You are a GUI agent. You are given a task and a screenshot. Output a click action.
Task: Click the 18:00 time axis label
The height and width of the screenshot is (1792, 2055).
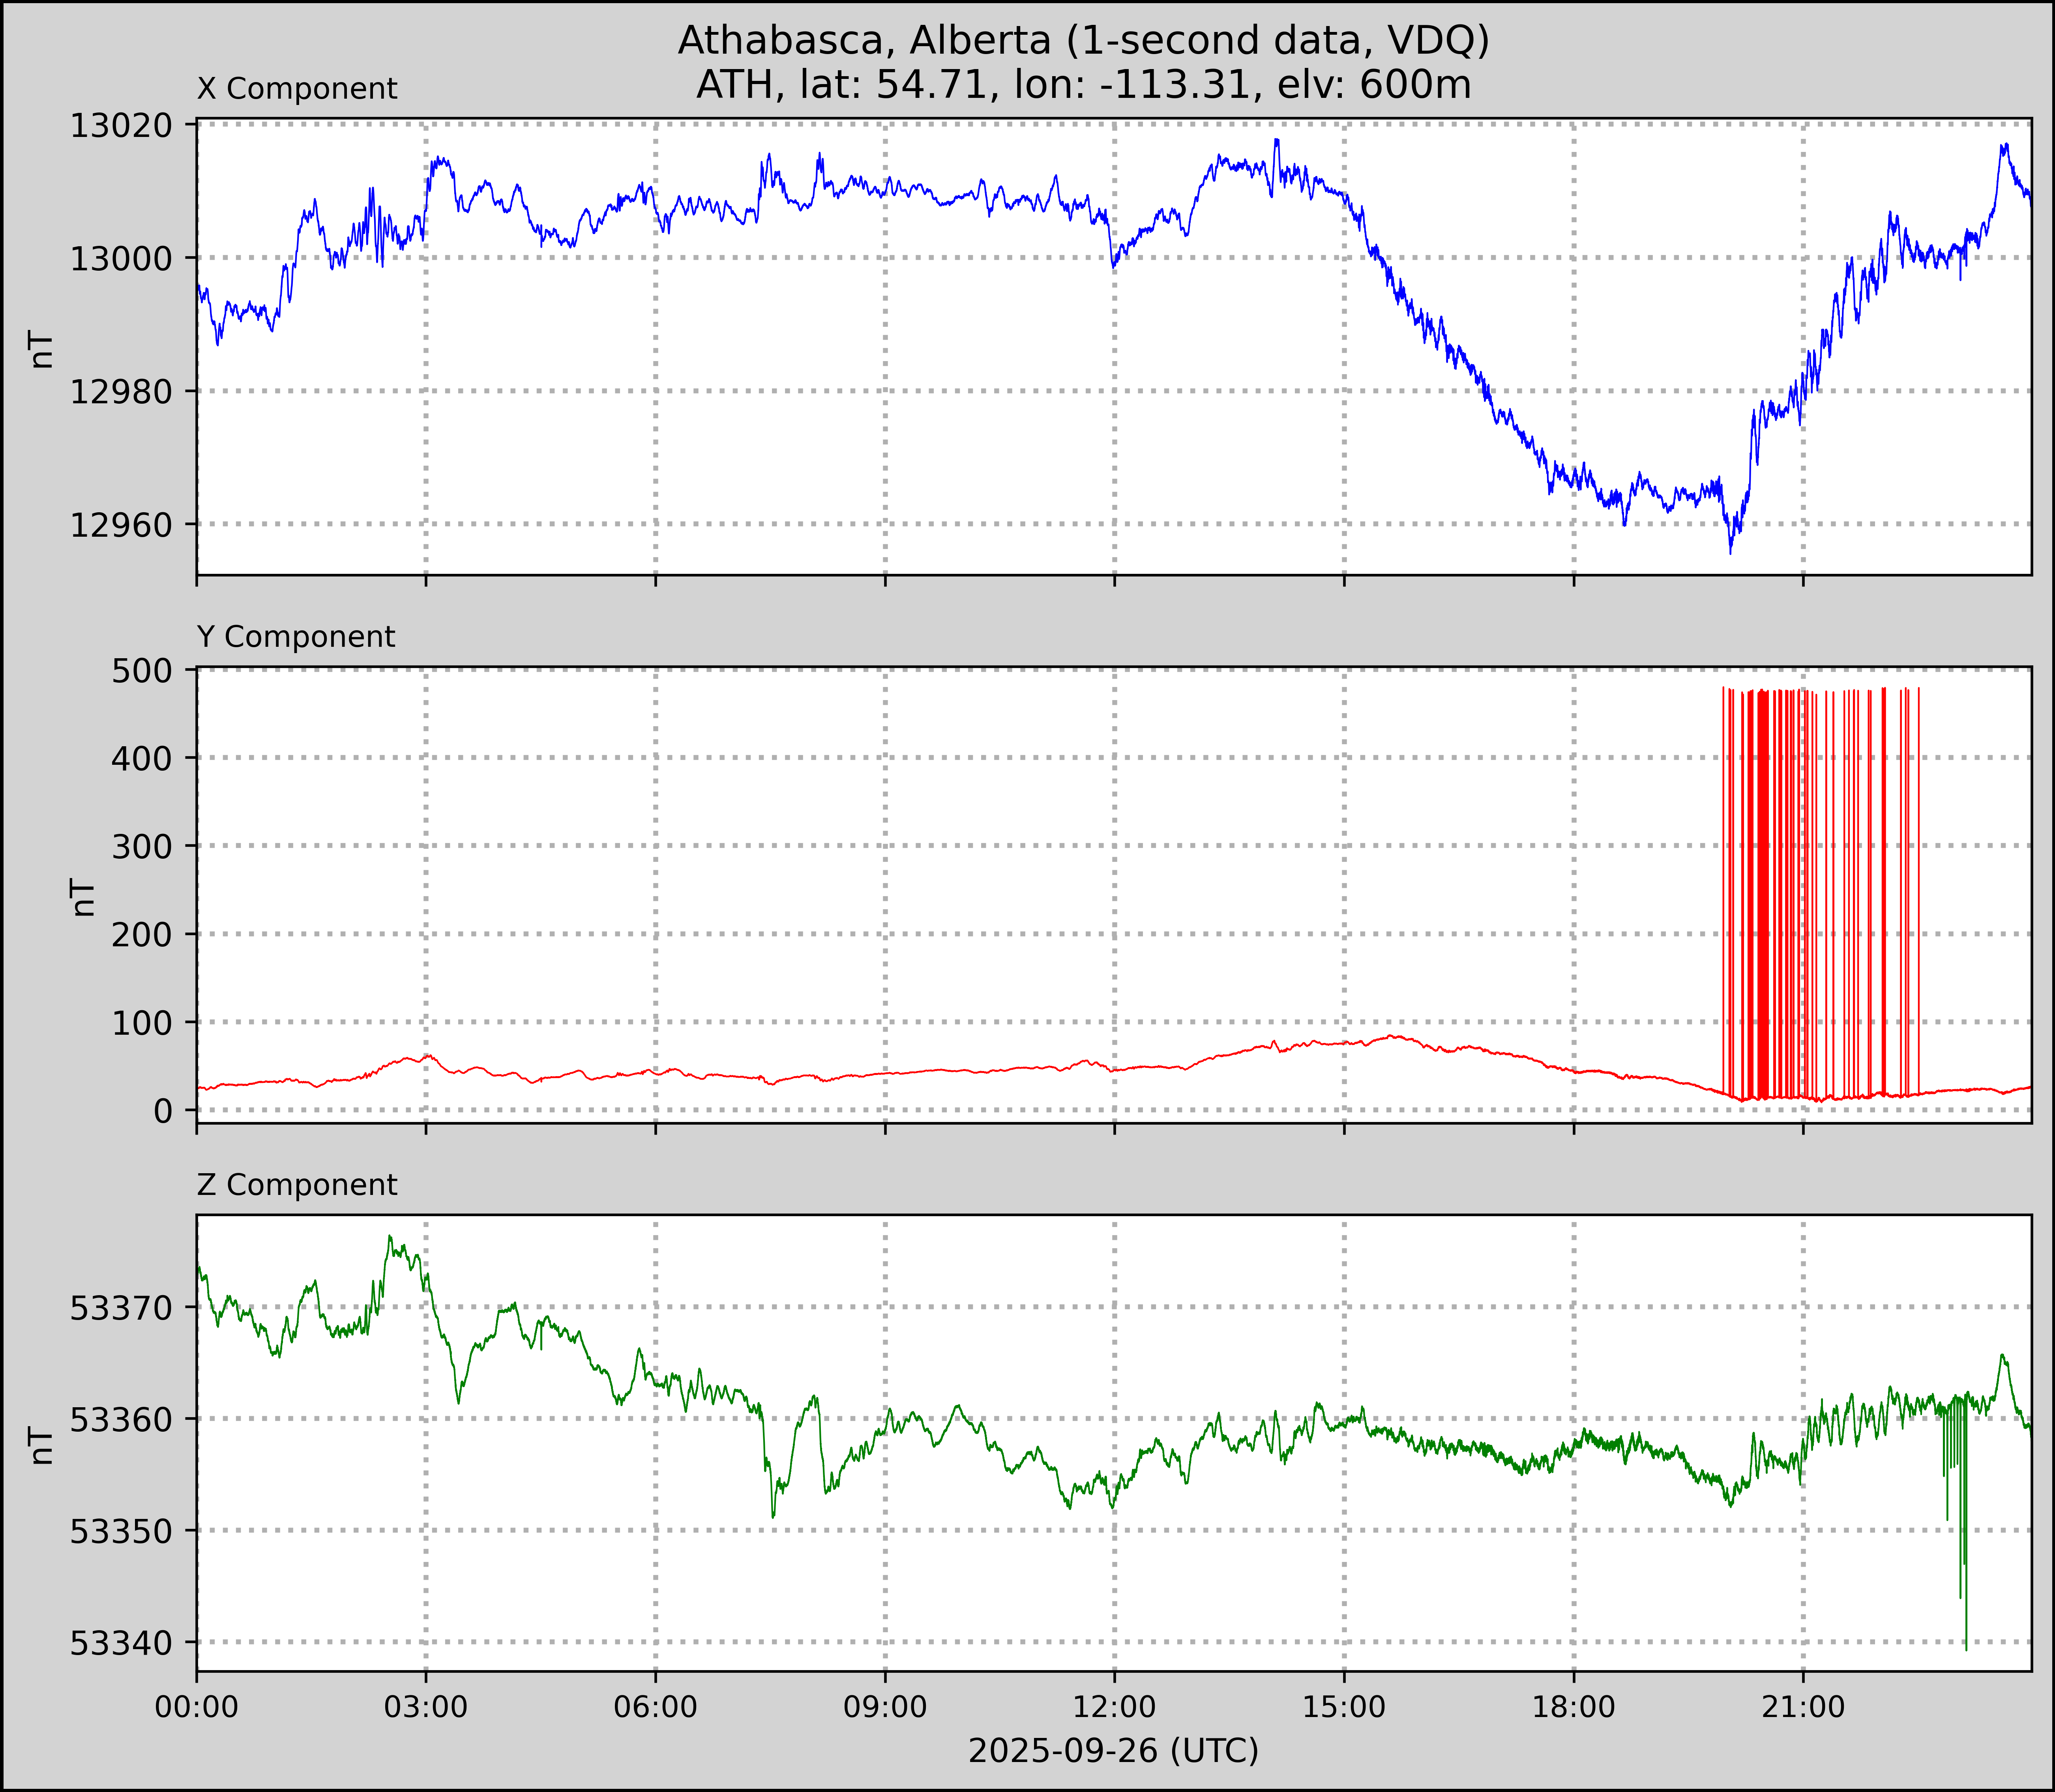[1573, 1706]
